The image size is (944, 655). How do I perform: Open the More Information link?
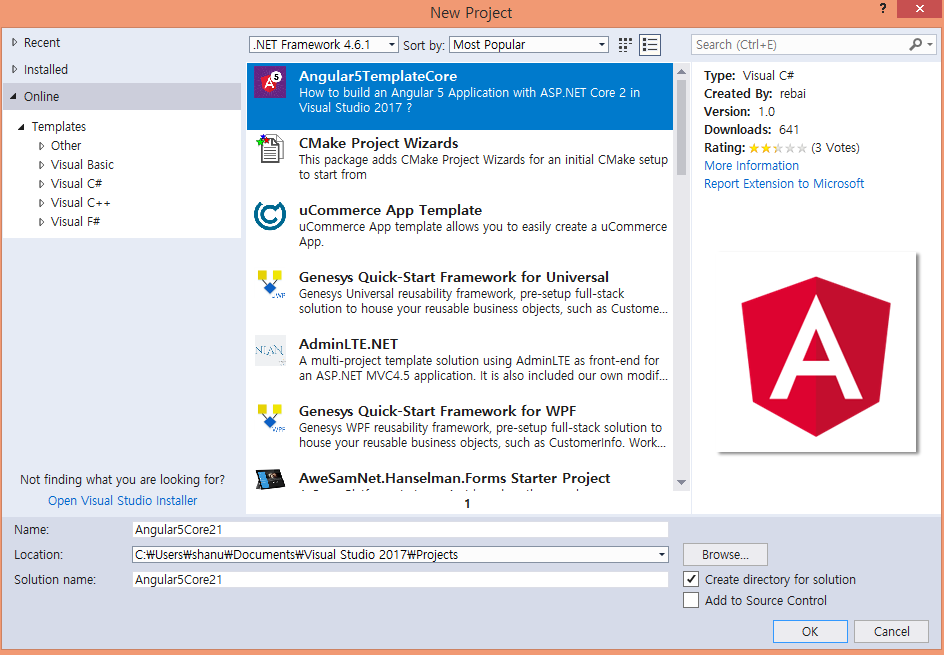[x=751, y=166]
